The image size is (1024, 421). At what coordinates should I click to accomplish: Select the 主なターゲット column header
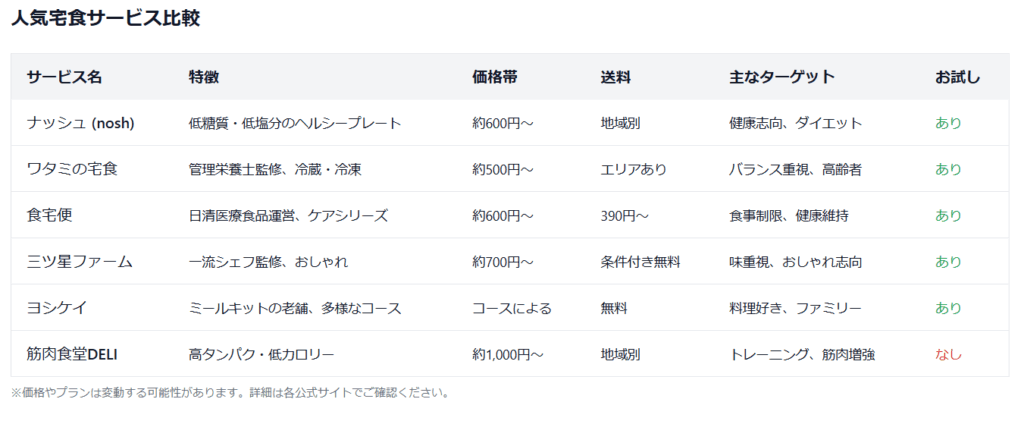pos(782,77)
